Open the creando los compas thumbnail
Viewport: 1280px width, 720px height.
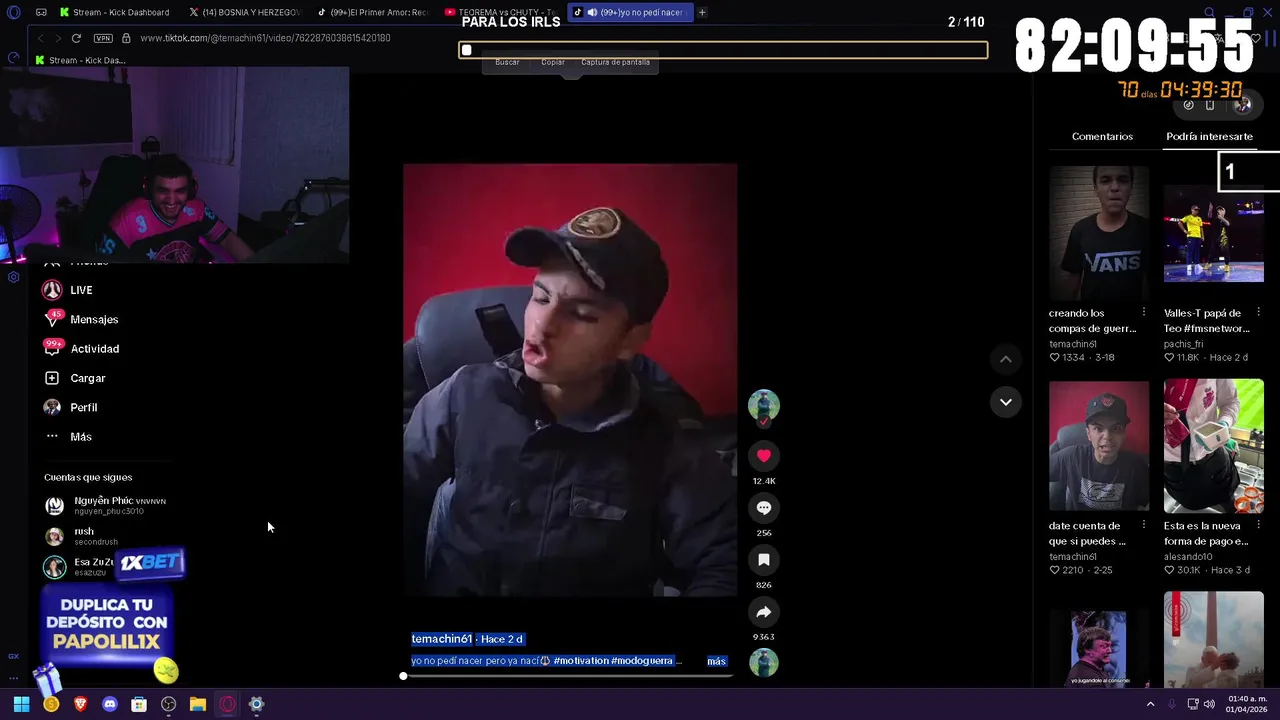(x=1099, y=233)
